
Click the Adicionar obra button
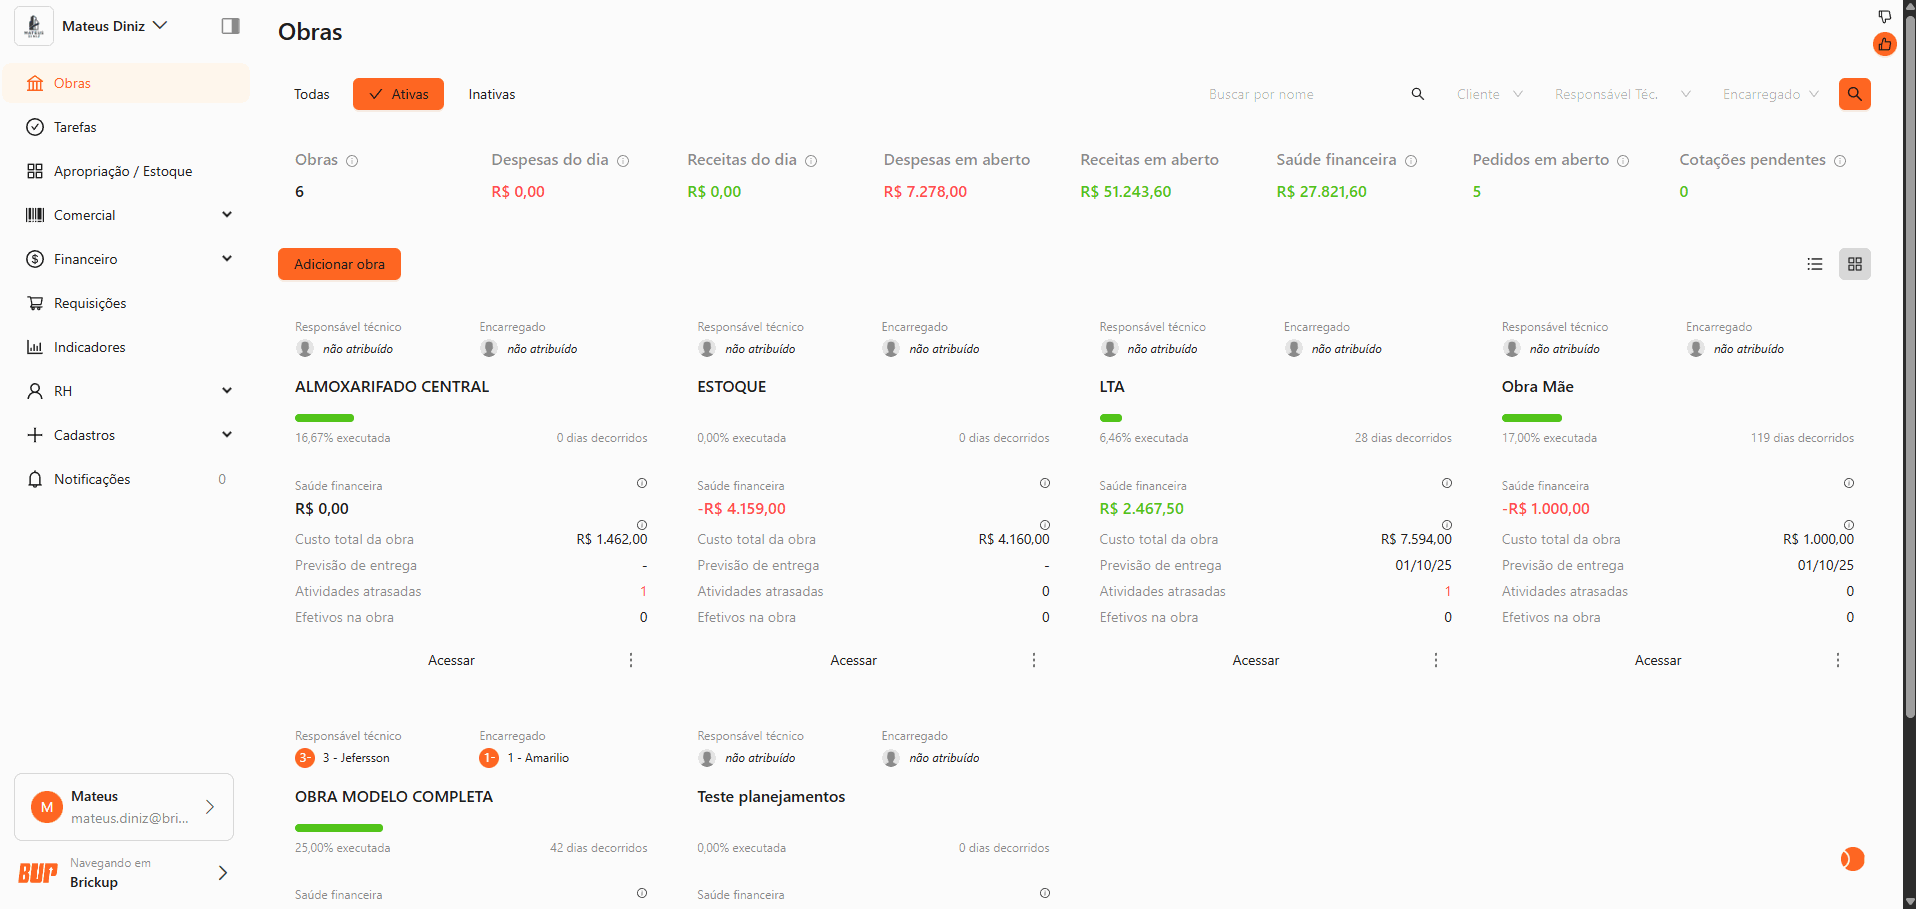(x=339, y=264)
